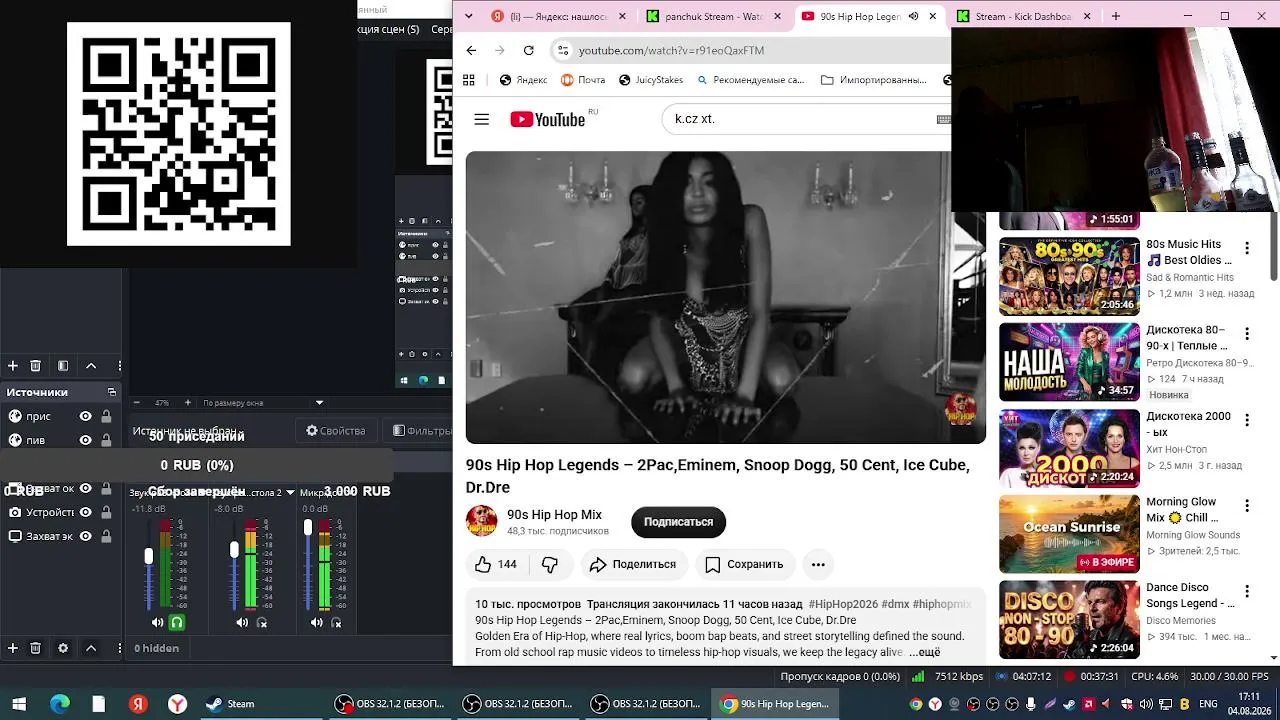Image resolution: width=1280 pixels, height=720 pixels.
Task: Open a new Chrome tab
Action: [x=1116, y=16]
